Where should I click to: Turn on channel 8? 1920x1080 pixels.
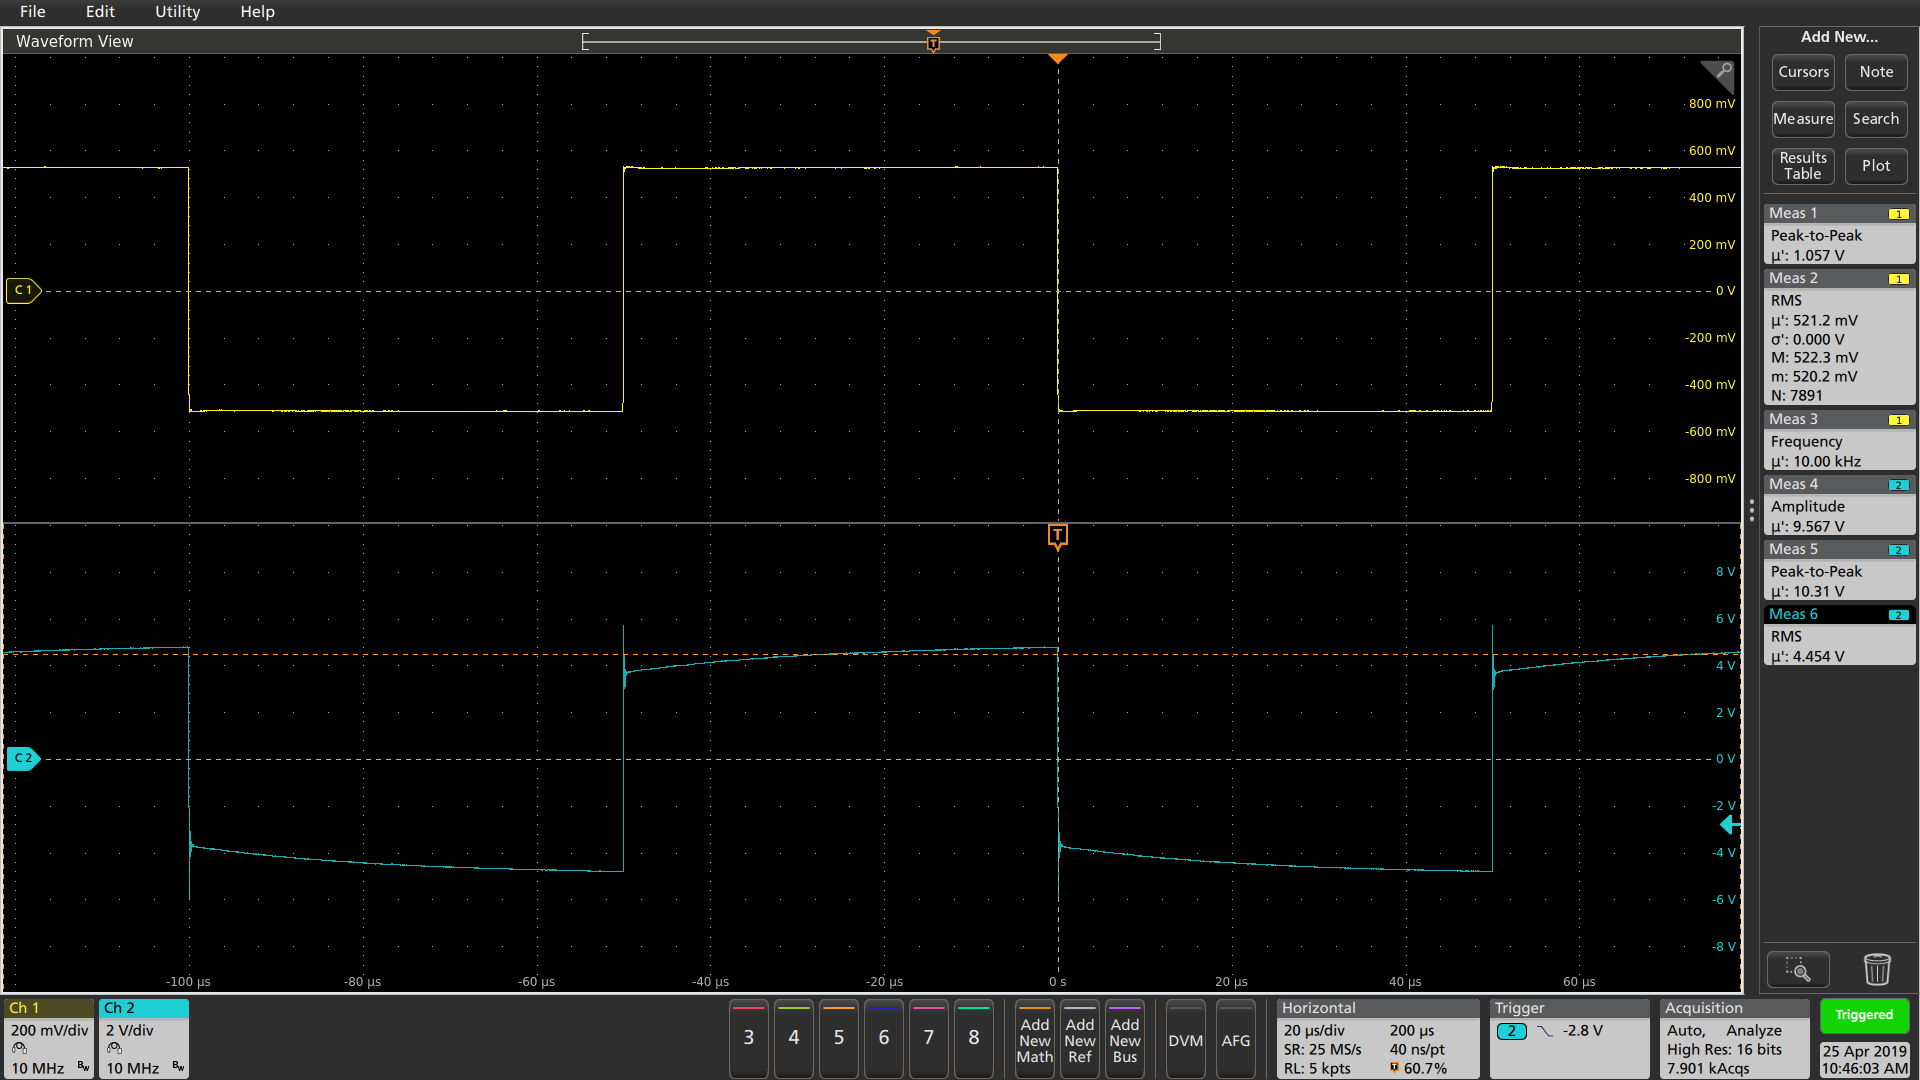coord(973,1038)
